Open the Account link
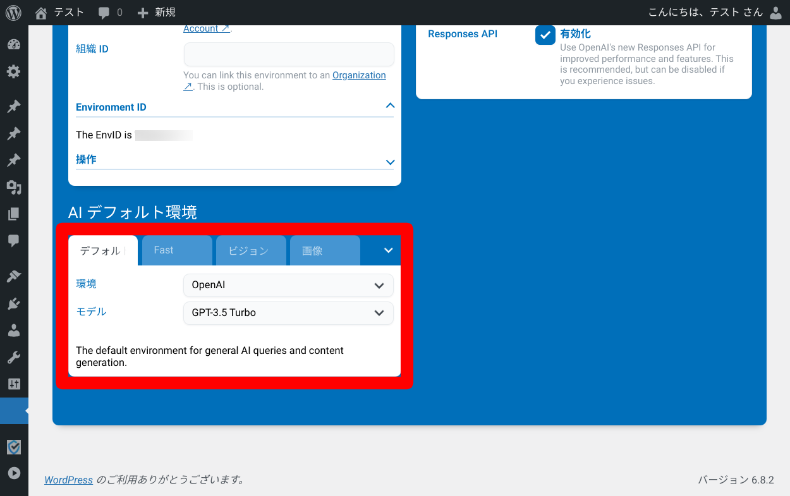 [206, 29]
